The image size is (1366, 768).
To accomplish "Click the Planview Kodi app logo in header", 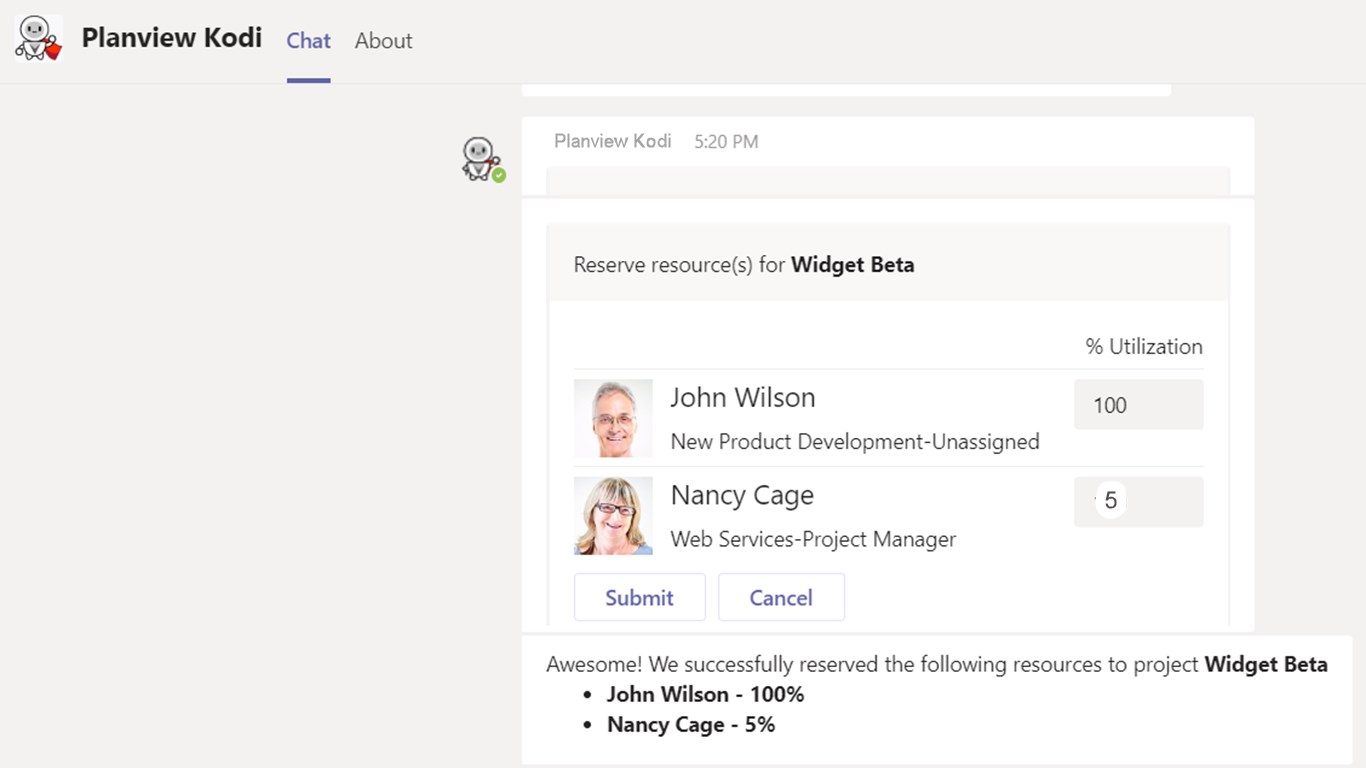I will pos(38,39).
